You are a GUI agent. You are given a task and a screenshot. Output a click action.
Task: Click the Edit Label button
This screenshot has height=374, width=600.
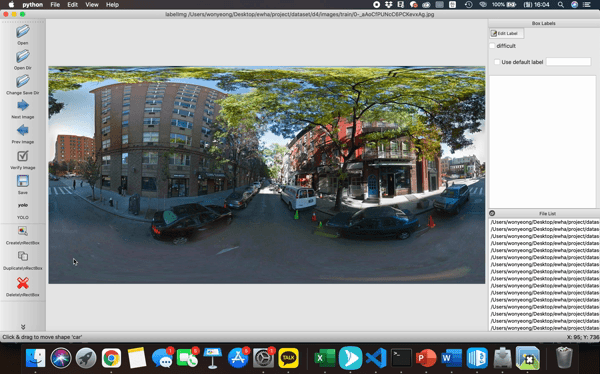pos(506,33)
